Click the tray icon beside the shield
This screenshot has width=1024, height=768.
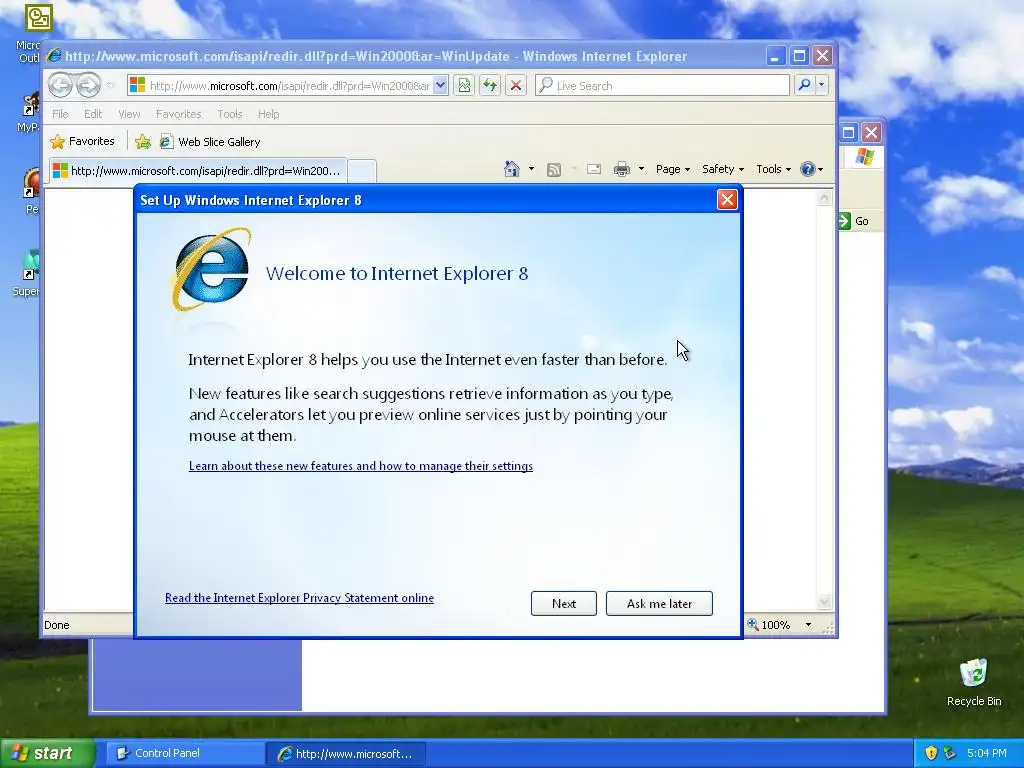pos(950,753)
